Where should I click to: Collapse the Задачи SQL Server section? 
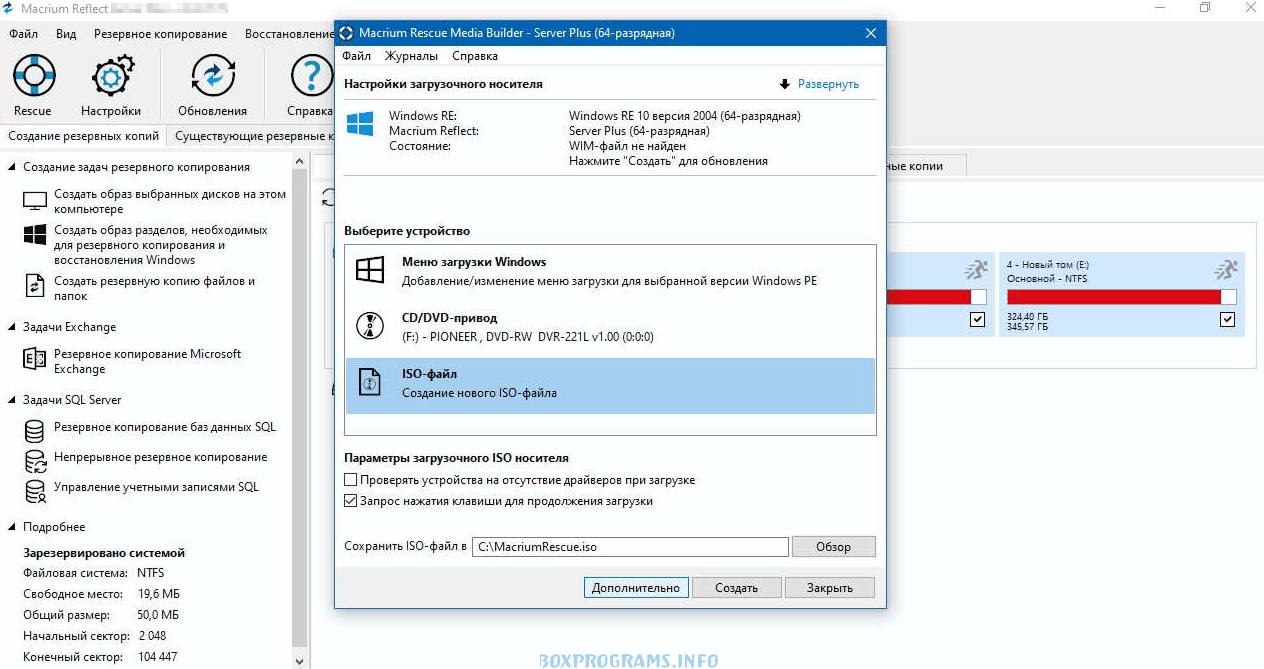12,400
